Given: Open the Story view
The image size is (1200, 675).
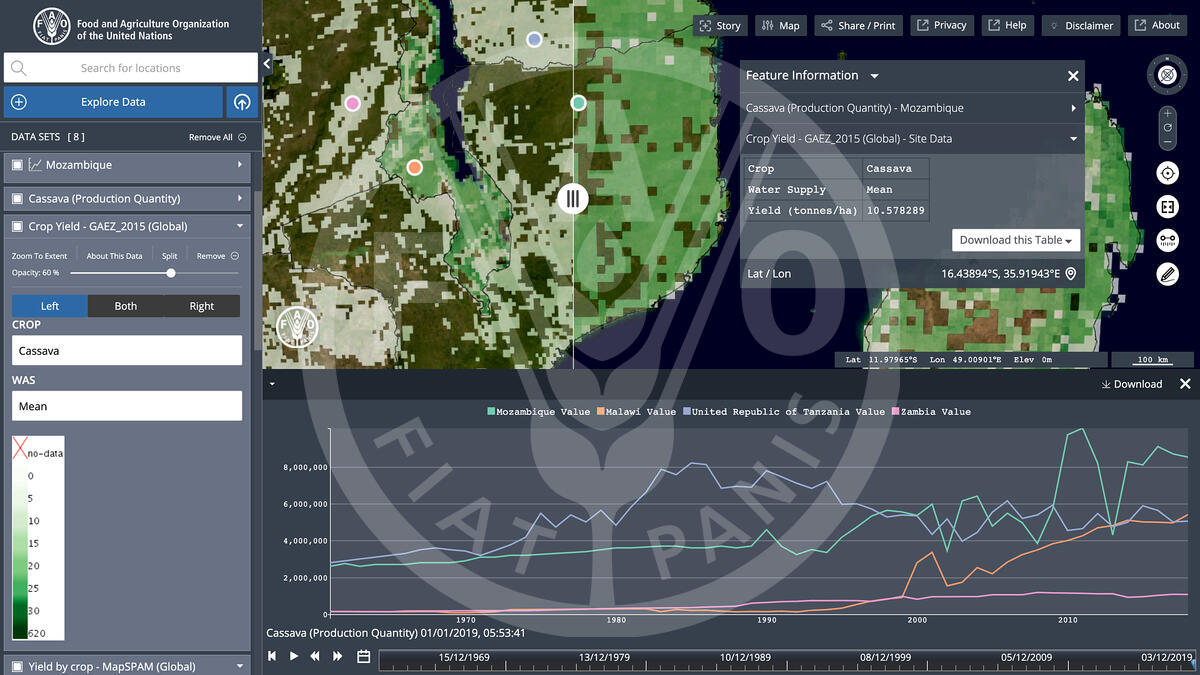Looking at the screenshot, I should pyautogui.click(x=720, y=25).
